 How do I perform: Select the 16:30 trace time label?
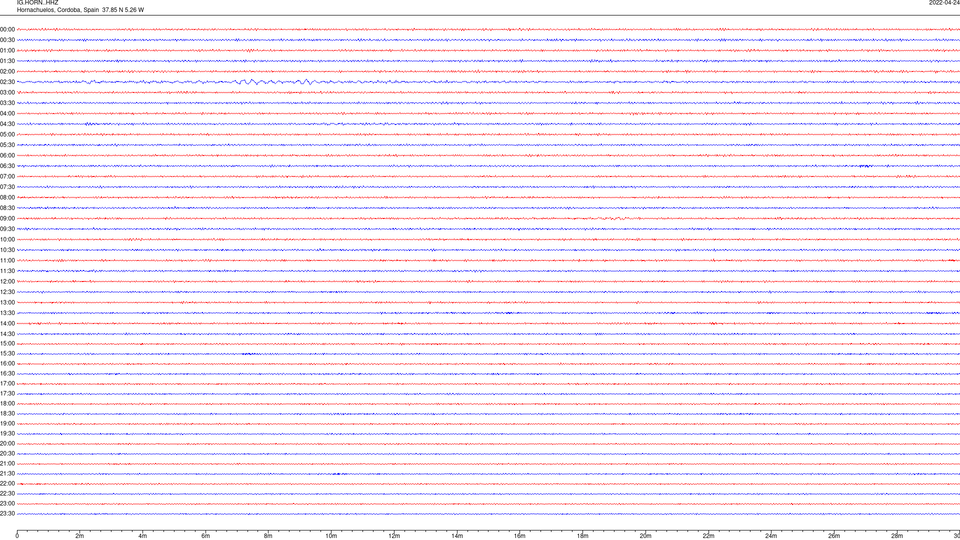[x=7, y=373]
